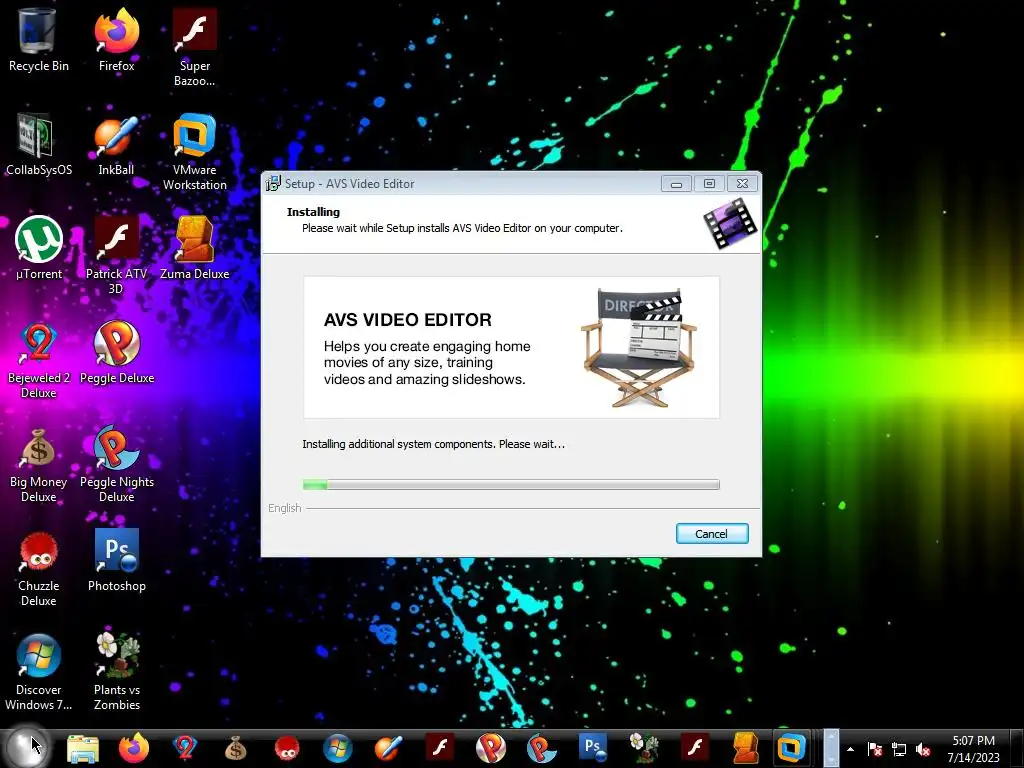
Task: Launch Firefox from the taskbar
Action: 133,748
